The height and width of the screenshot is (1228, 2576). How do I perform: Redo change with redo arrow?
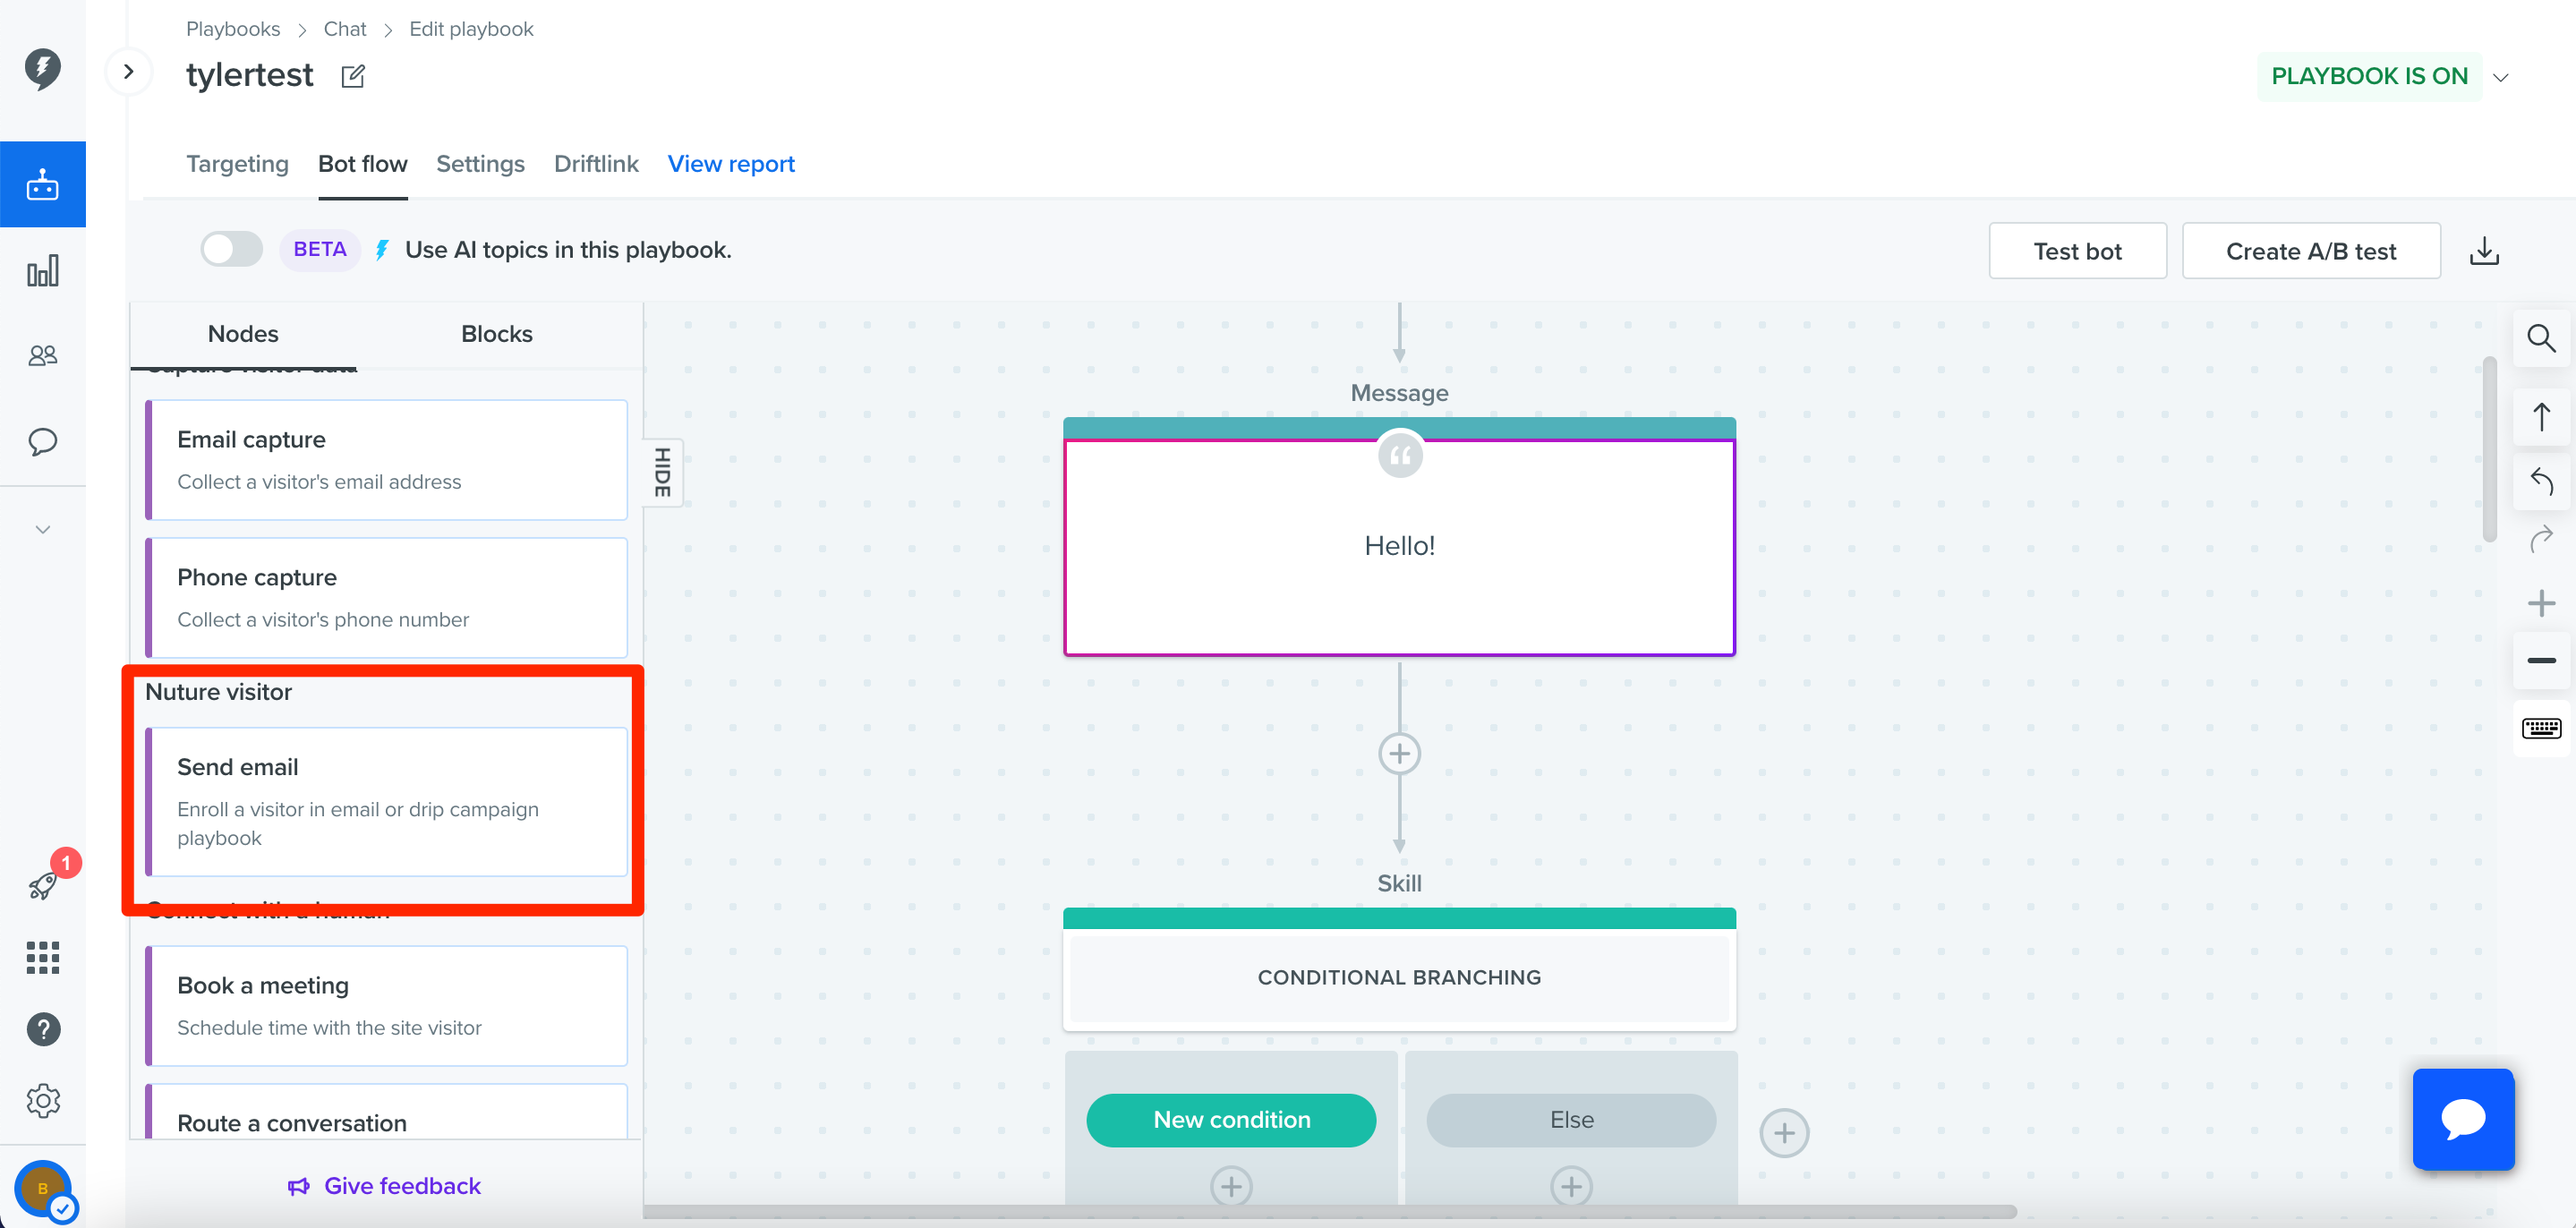pyautogui.click(x=2541, y=540)
